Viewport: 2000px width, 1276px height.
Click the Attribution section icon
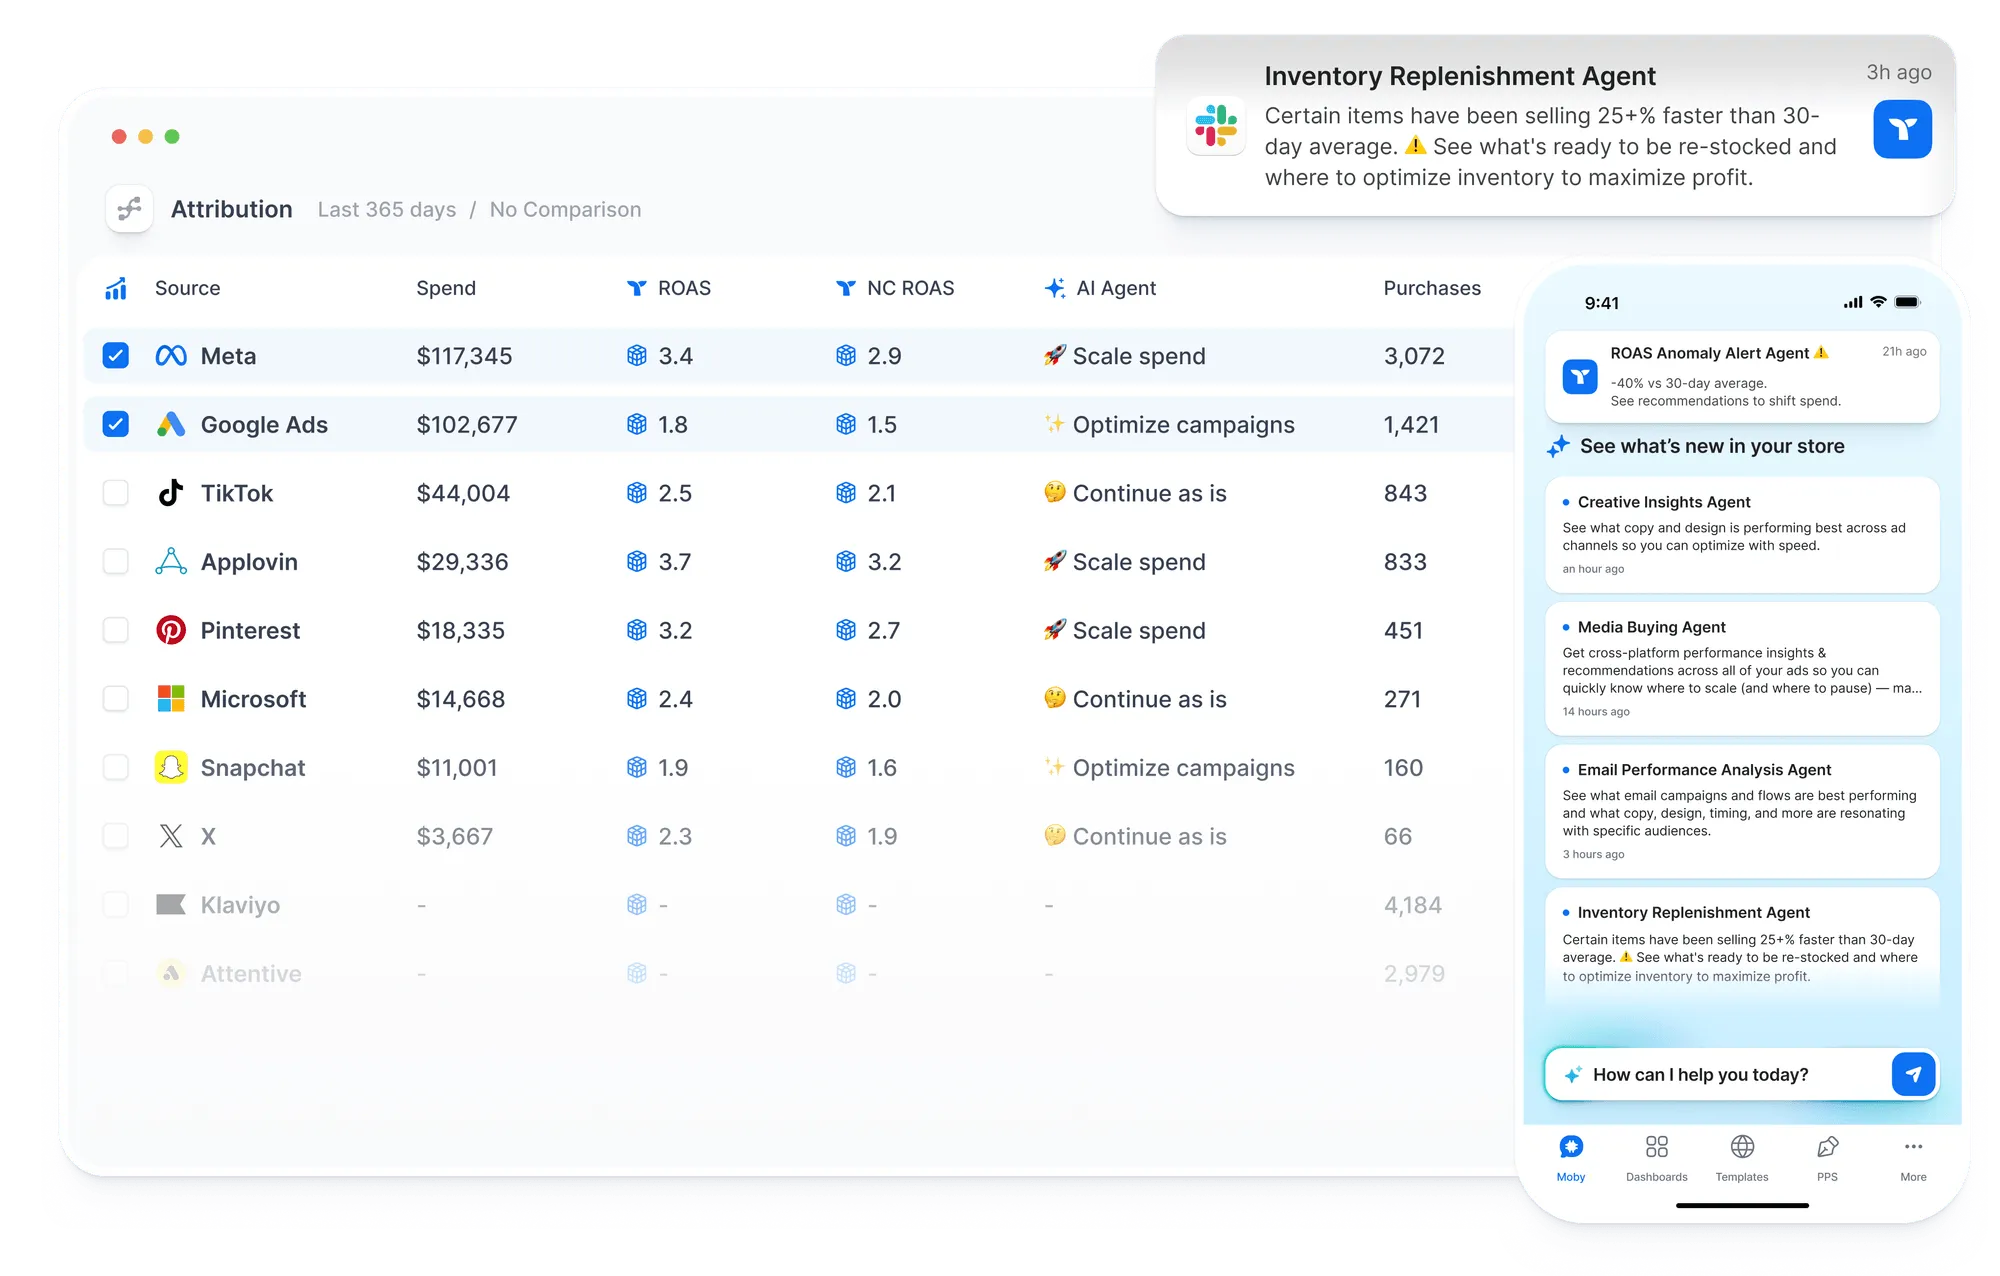coord(129,209)
